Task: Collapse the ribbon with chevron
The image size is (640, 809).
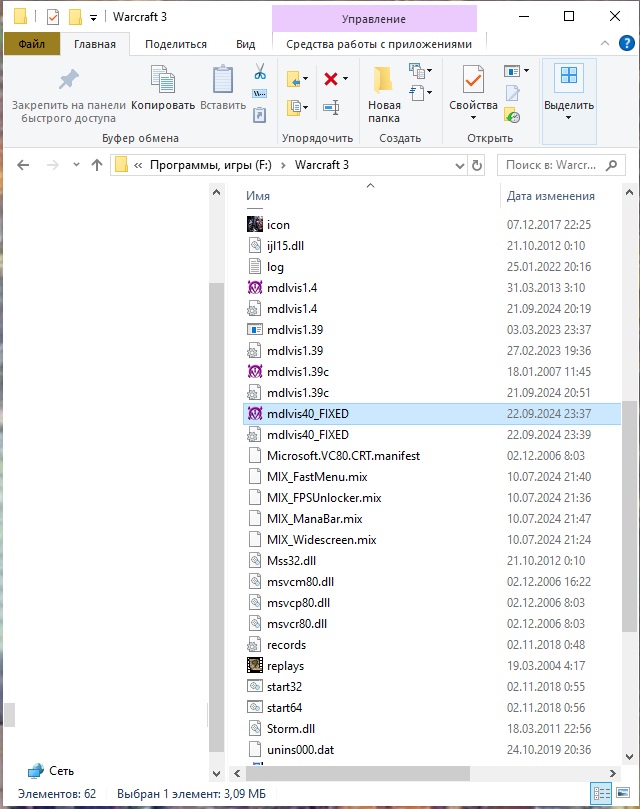Action: (x=605, y=43)
